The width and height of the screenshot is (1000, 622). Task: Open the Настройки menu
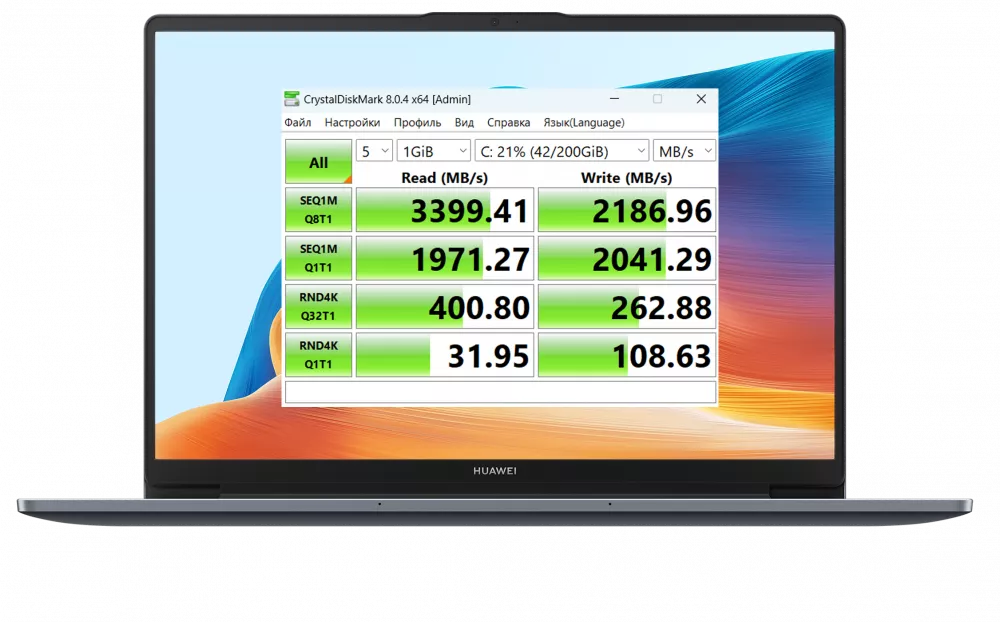(352, 122)
